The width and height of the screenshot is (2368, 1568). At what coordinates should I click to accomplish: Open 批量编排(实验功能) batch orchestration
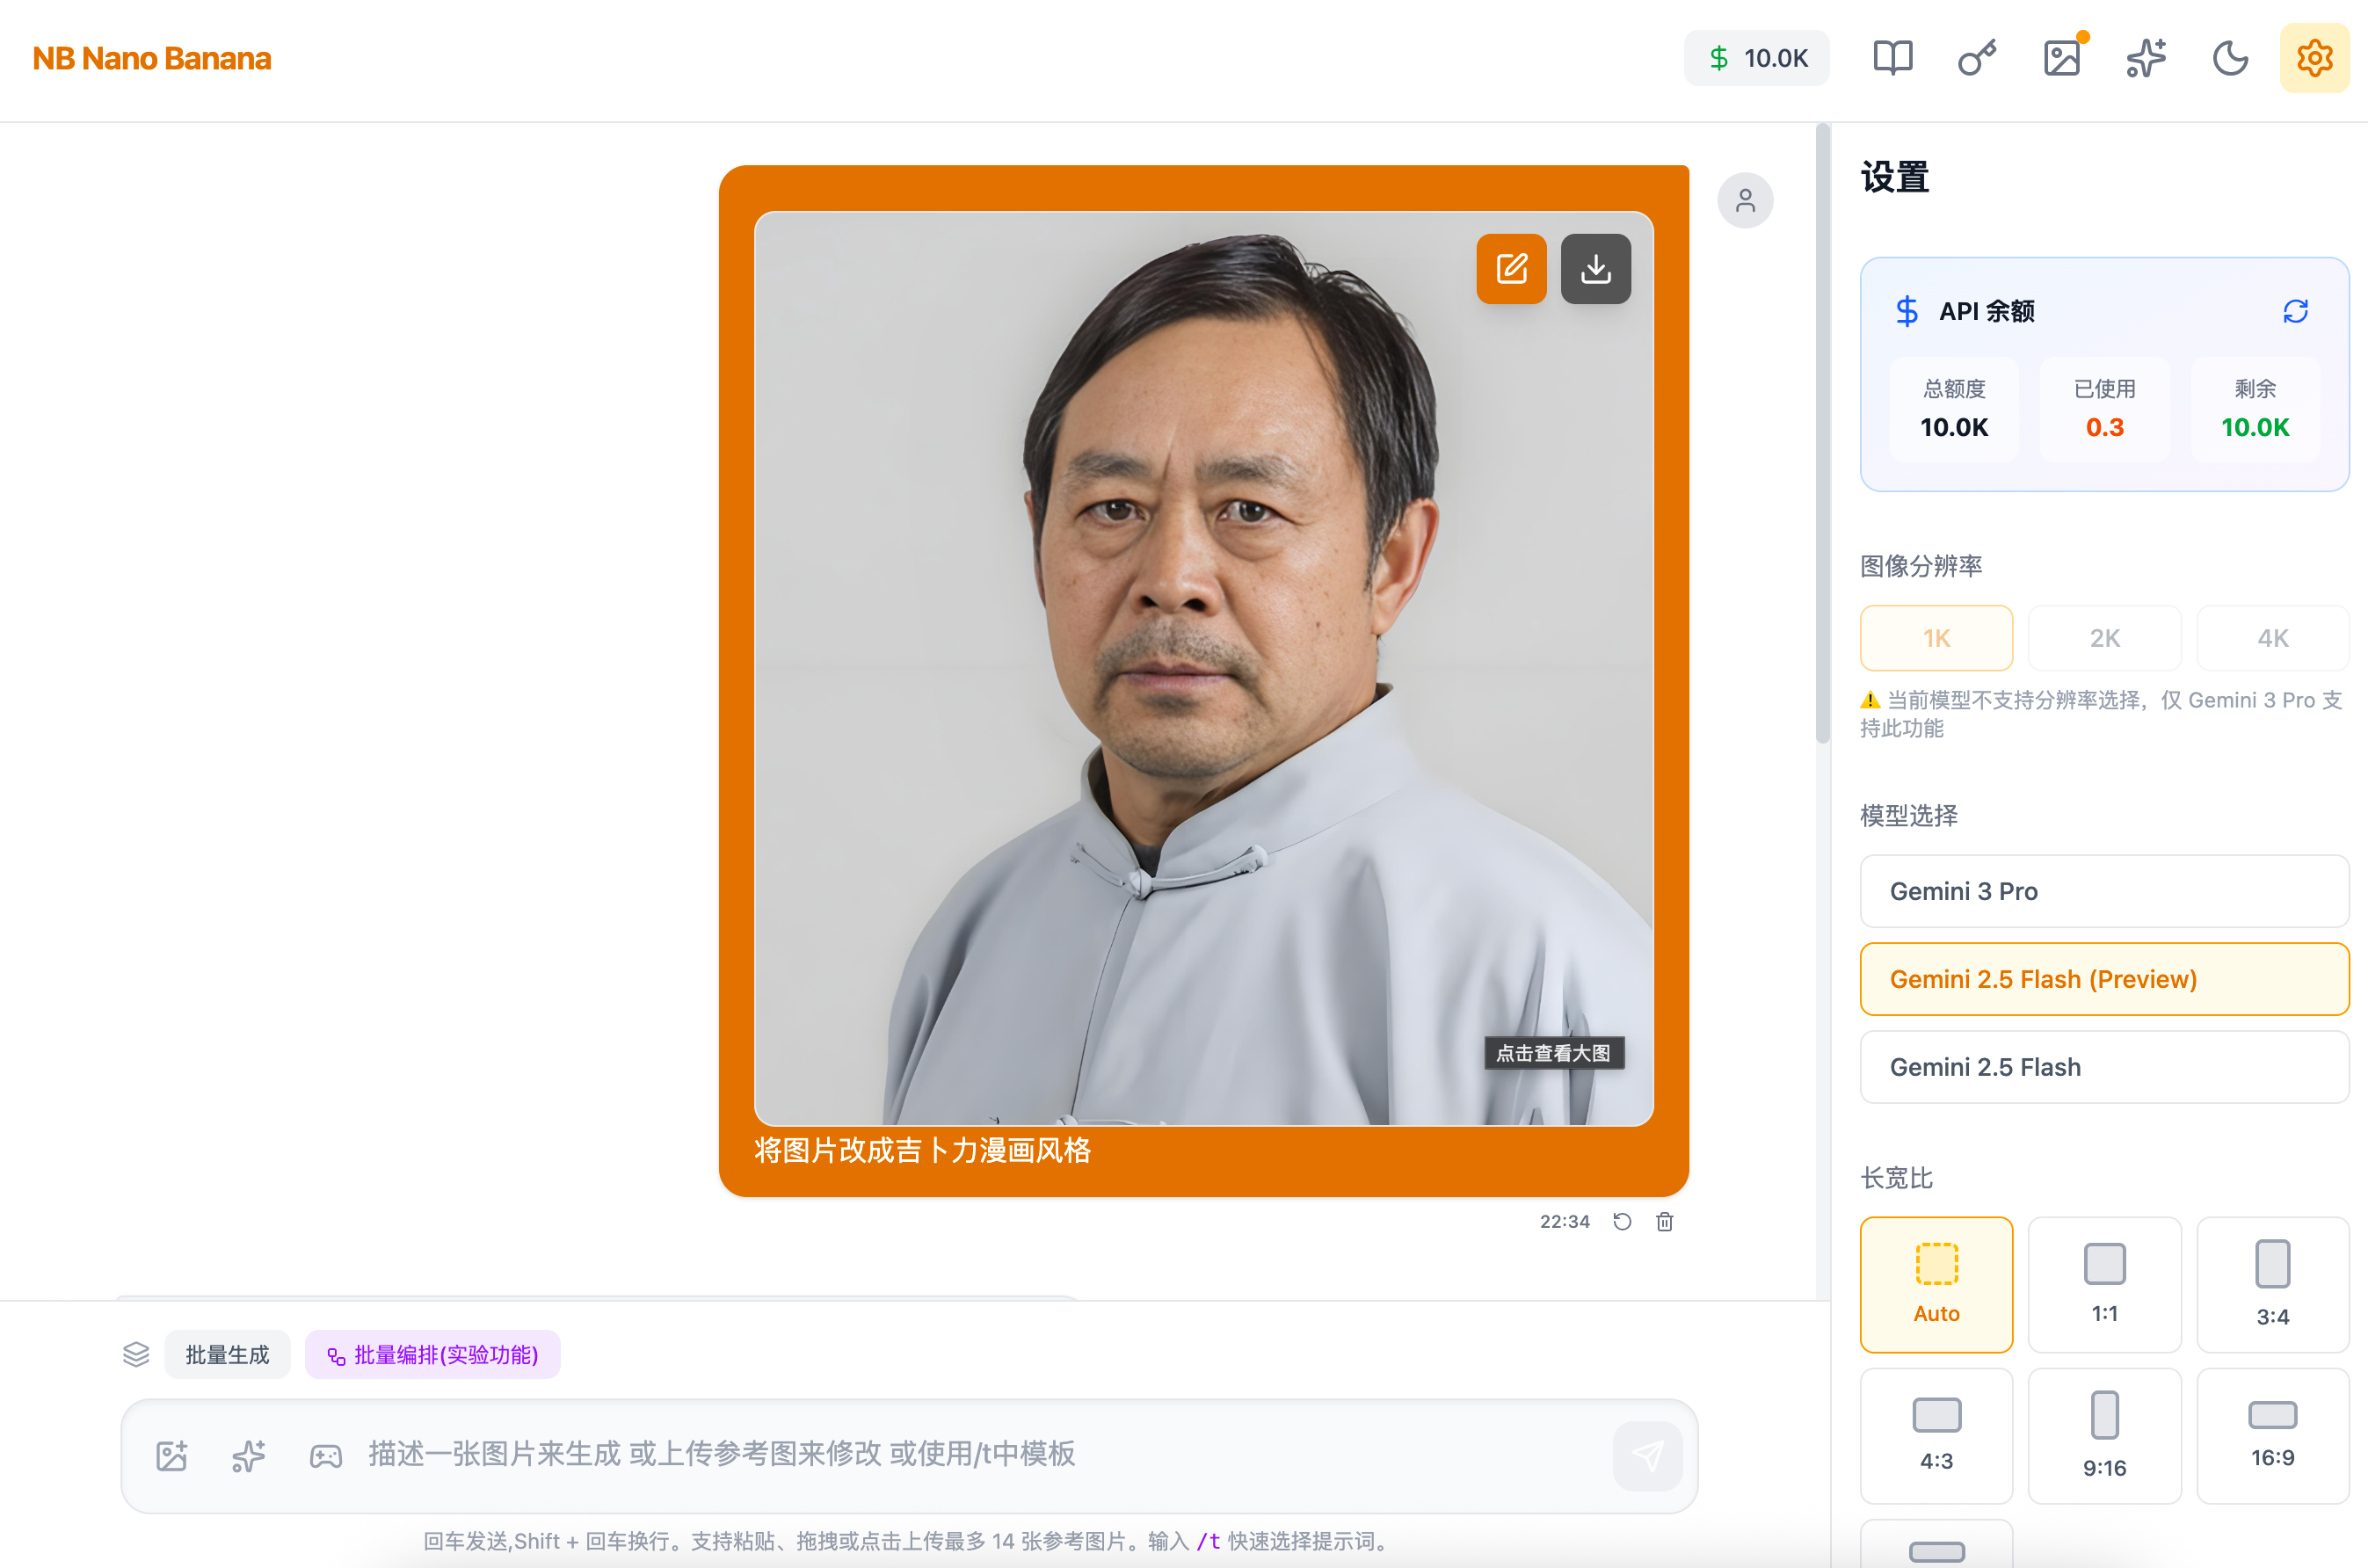433,1354
